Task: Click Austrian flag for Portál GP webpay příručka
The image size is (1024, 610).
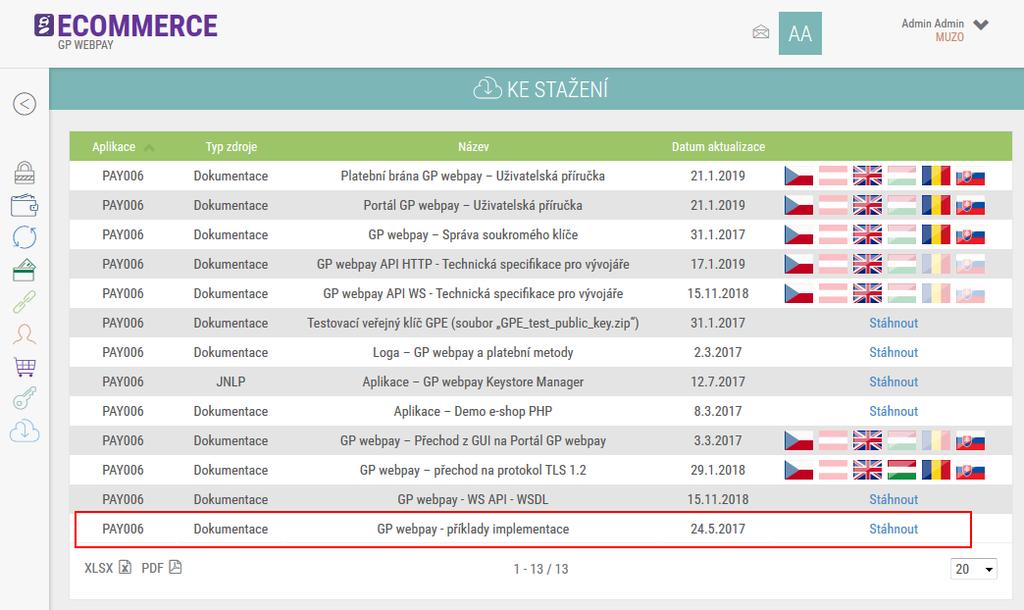Action: pos(833,205)
